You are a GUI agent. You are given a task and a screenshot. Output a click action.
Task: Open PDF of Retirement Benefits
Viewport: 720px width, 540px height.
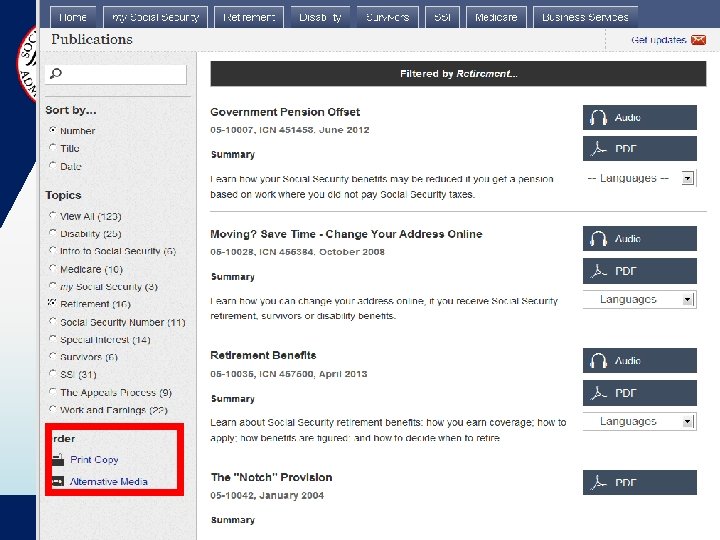[640, 393]
